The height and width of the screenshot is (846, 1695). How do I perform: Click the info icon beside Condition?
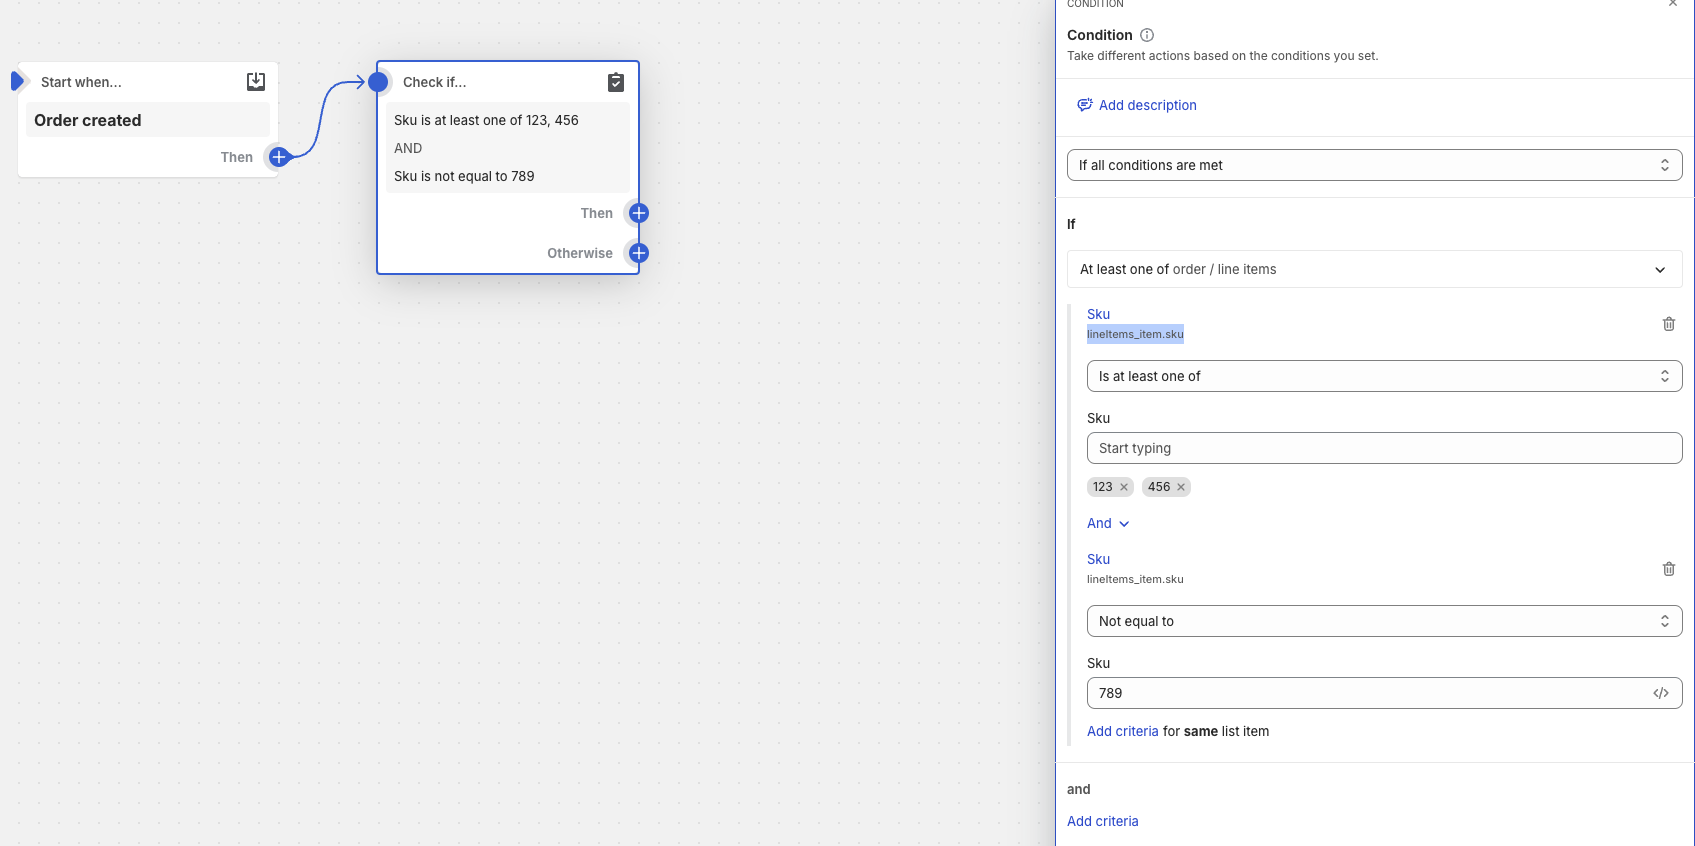tap(1147, 35)
